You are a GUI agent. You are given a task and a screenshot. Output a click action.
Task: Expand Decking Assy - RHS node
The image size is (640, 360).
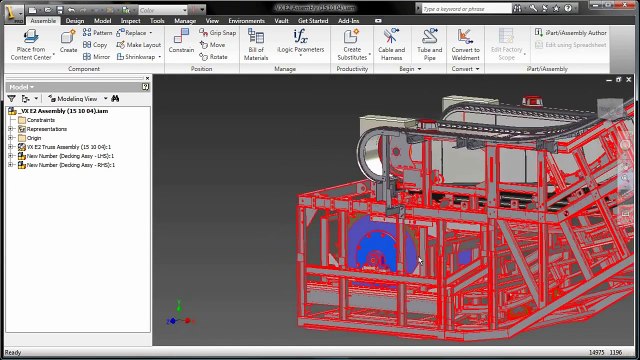[x=11, y=164]
